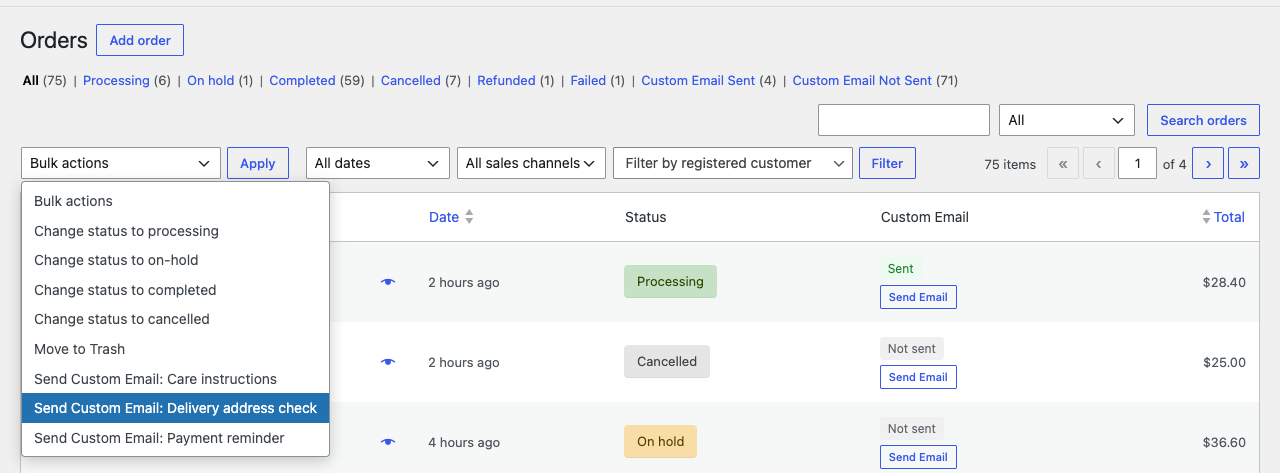Click the current page number field
1280x473 pixels.
(x=1138, y=163)
